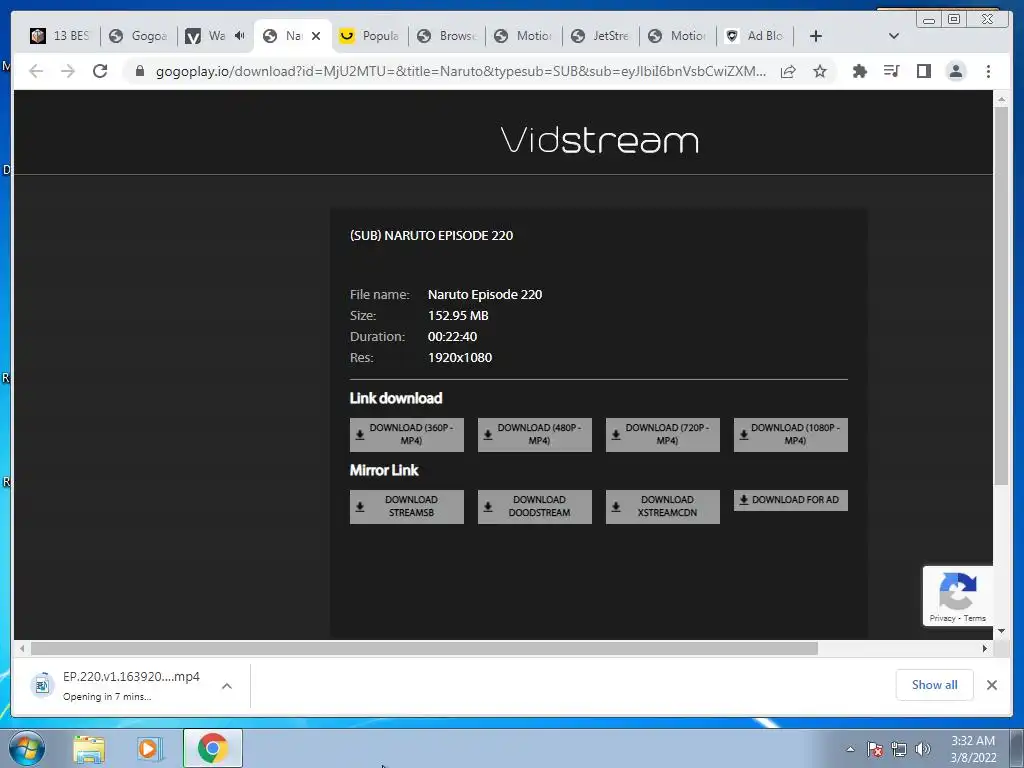Click the padlock site info icon
Viewport: 1024px width, 768px height.
(x=139, y=71)
